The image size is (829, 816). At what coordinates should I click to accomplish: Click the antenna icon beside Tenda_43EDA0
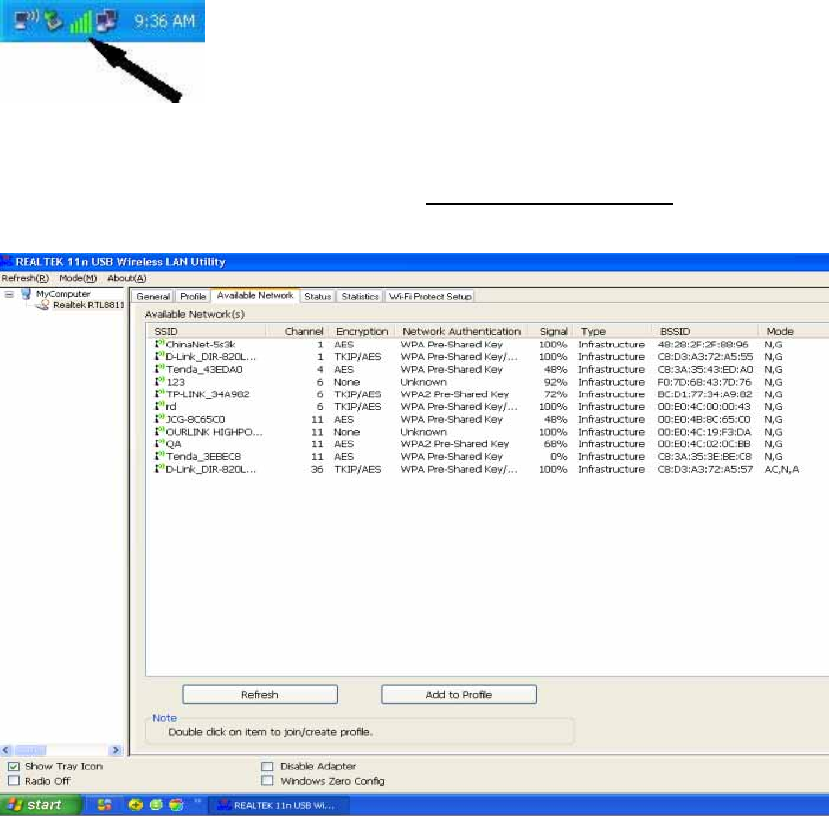point(159,369)
